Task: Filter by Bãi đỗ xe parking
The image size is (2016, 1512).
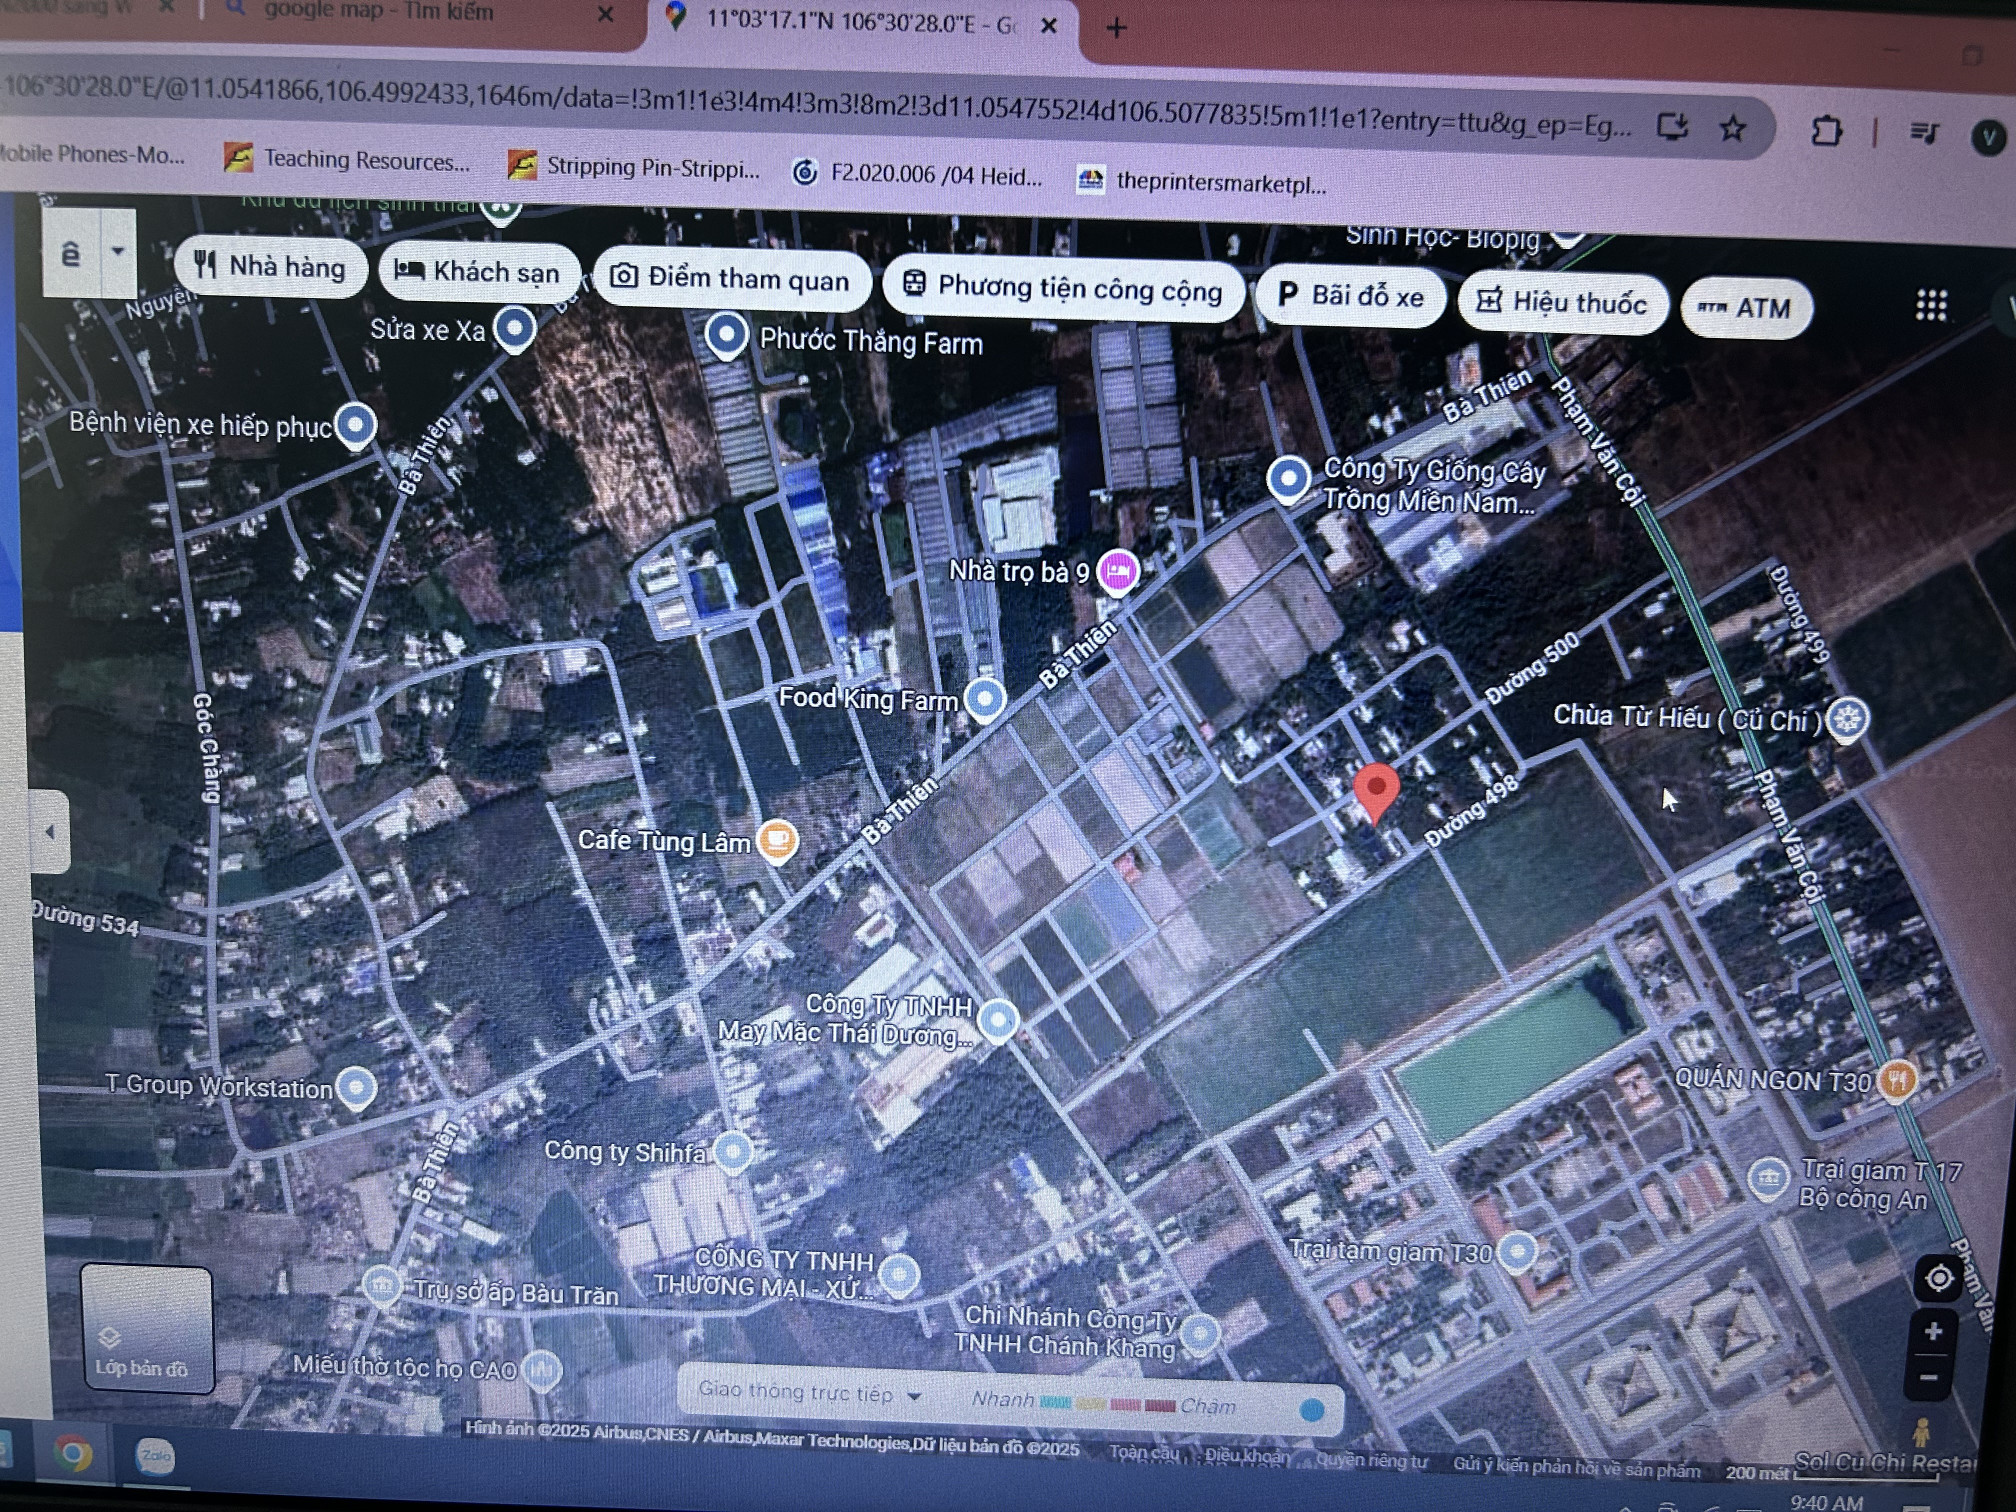Action: click(x=1351, y=295)
